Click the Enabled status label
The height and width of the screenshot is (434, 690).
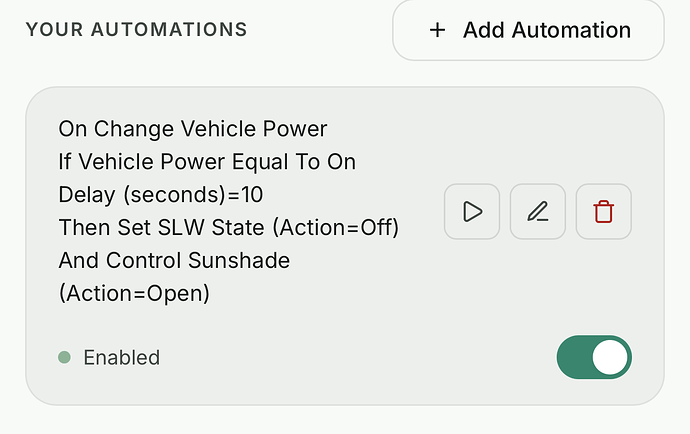[x=122, y=357]
